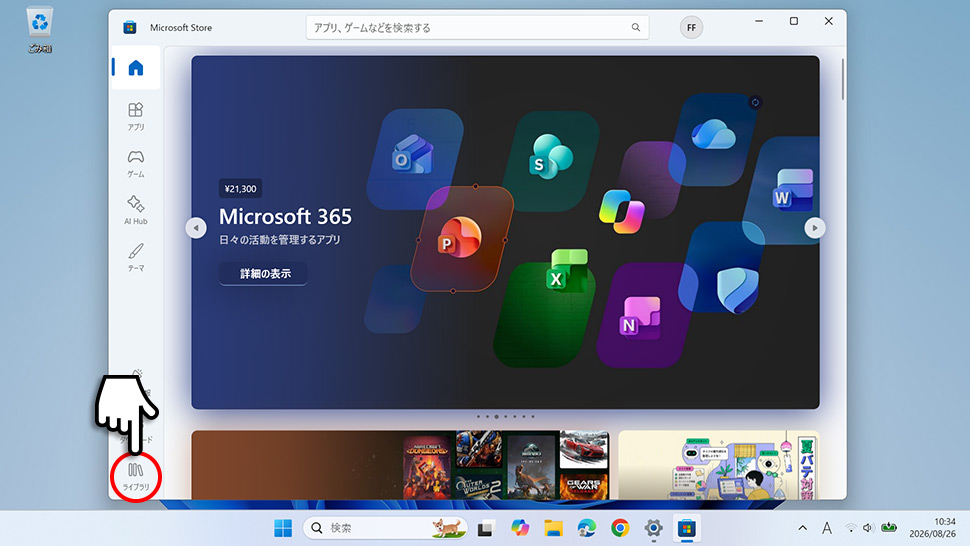
Task: Open the アプリ (Apps) section
Action: [x=135, y=116]
